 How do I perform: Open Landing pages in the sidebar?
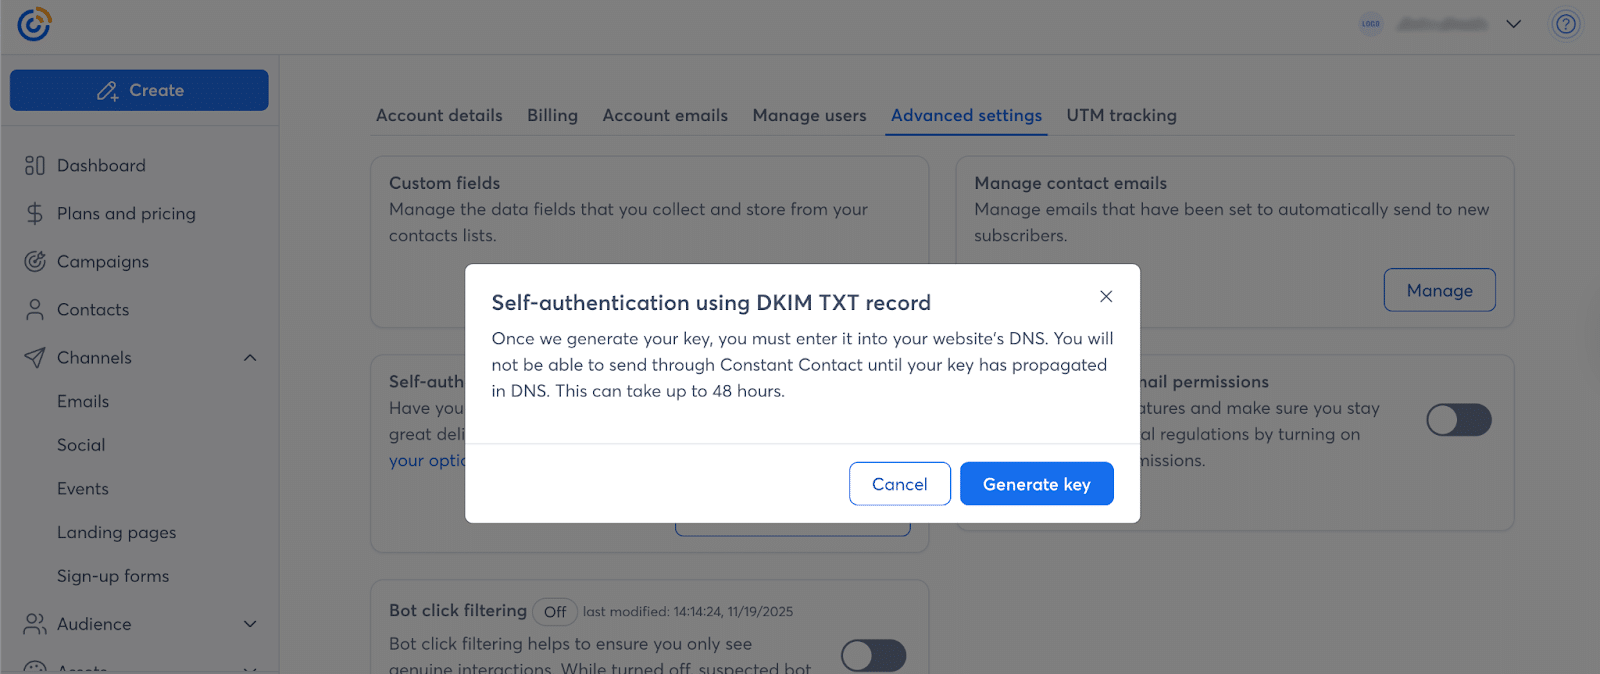pos(116,533)
